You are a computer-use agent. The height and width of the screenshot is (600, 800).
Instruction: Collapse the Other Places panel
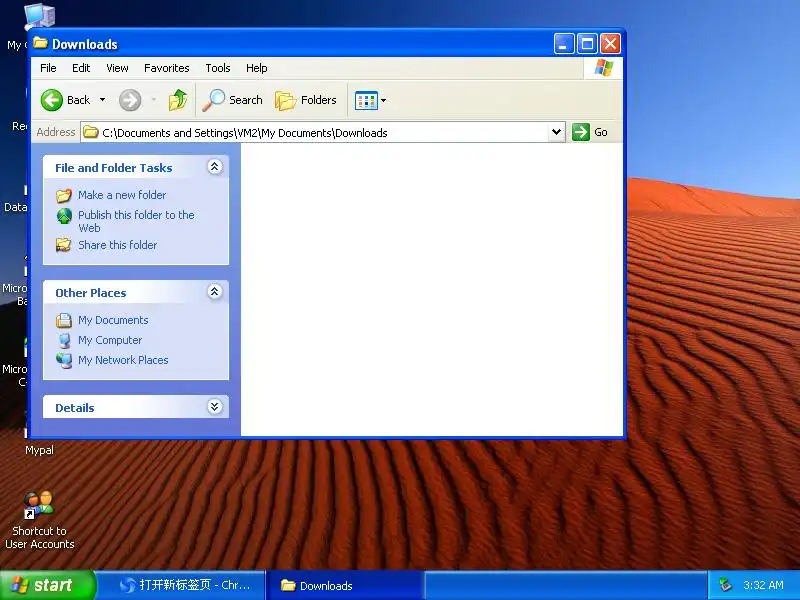click(x=215, y=292)
